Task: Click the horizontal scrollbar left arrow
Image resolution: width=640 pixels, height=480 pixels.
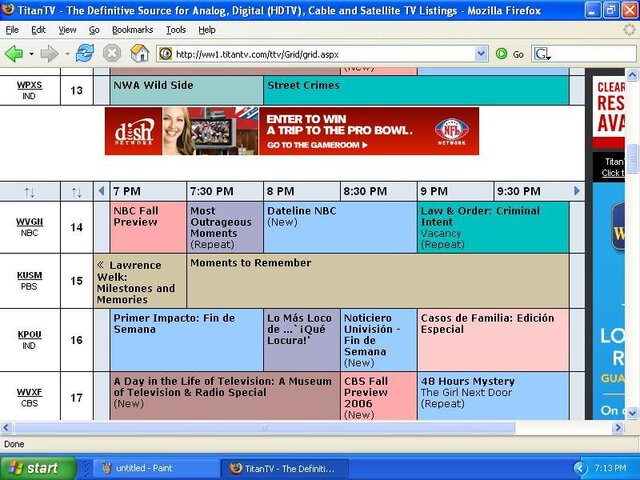Action: [x=6, y=427]
